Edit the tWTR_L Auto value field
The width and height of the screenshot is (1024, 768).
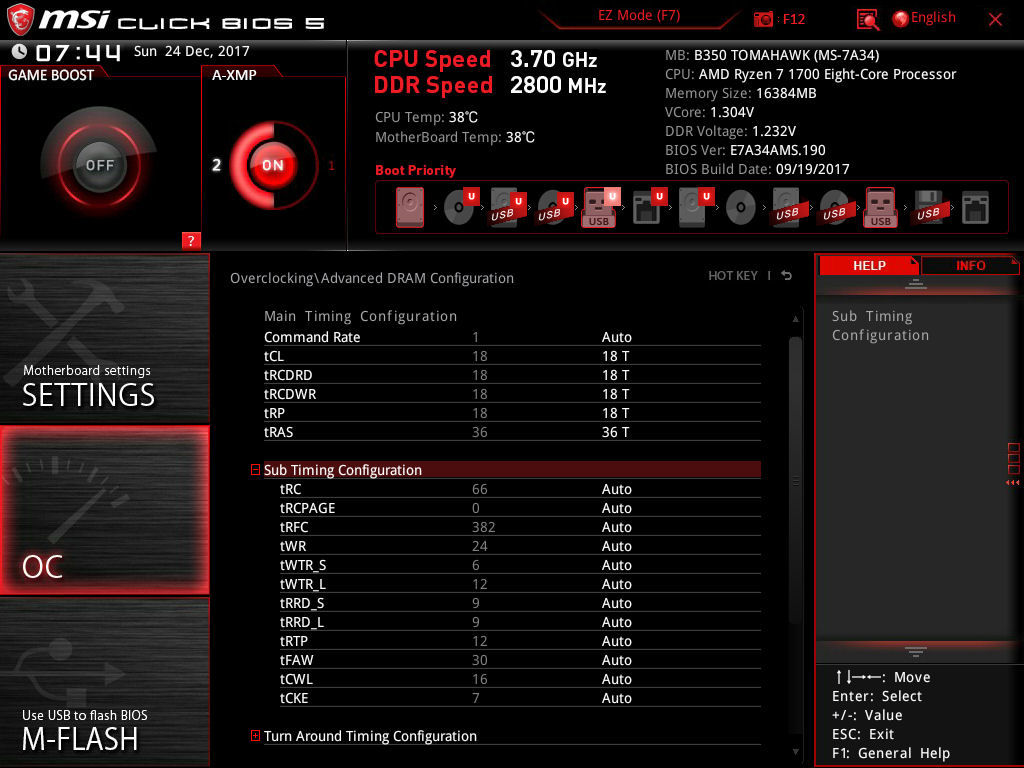tap(616, 584)
